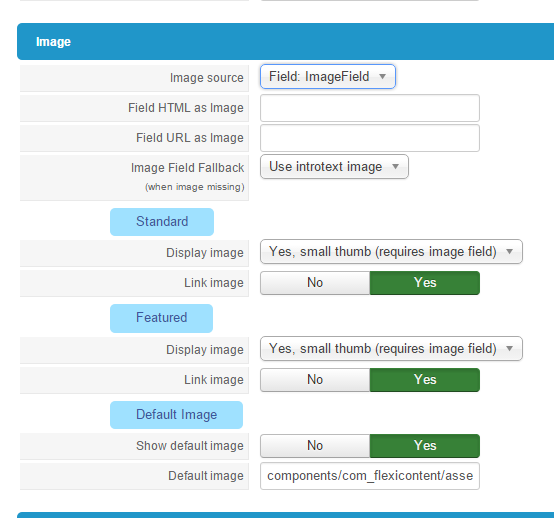
Task: Expand Featured Display image dropdown
Action: point(391,348)
